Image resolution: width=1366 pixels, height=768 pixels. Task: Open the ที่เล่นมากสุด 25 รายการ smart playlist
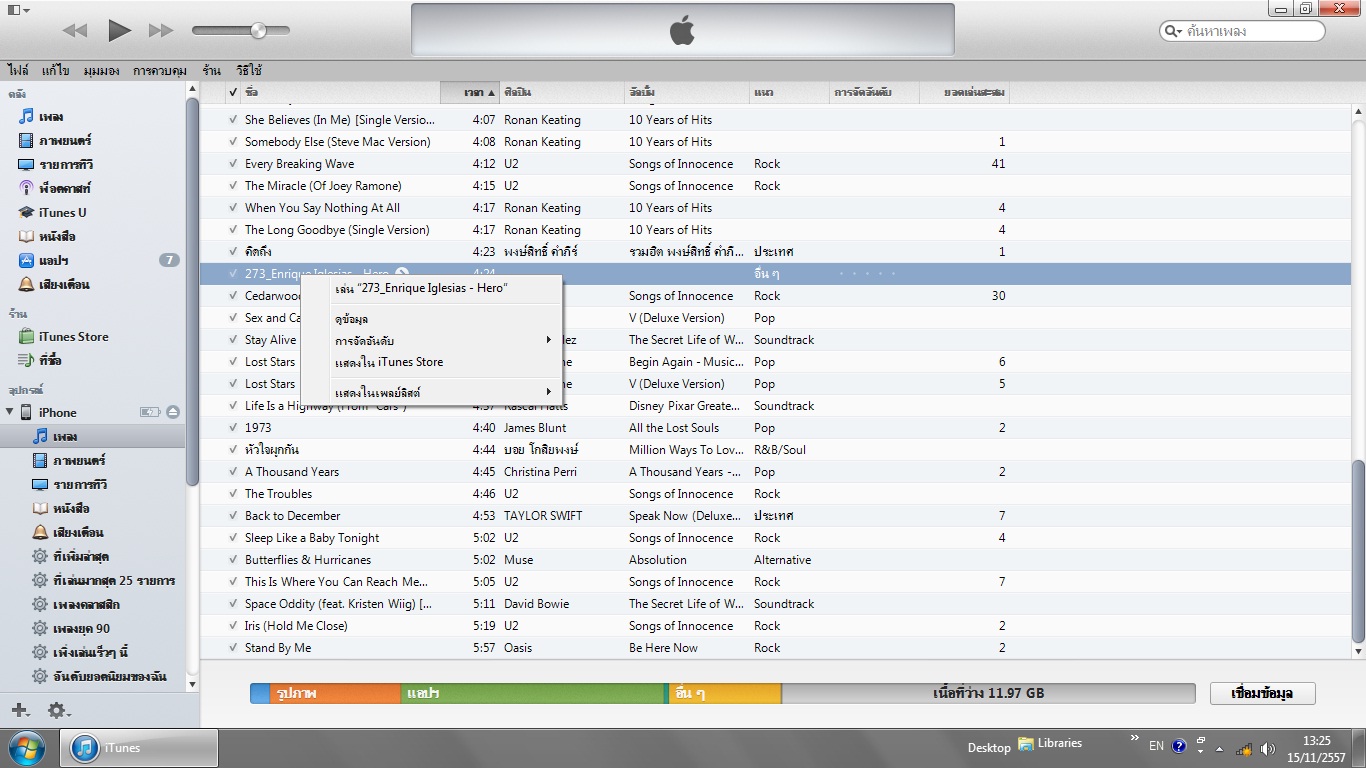click(114, 580)
